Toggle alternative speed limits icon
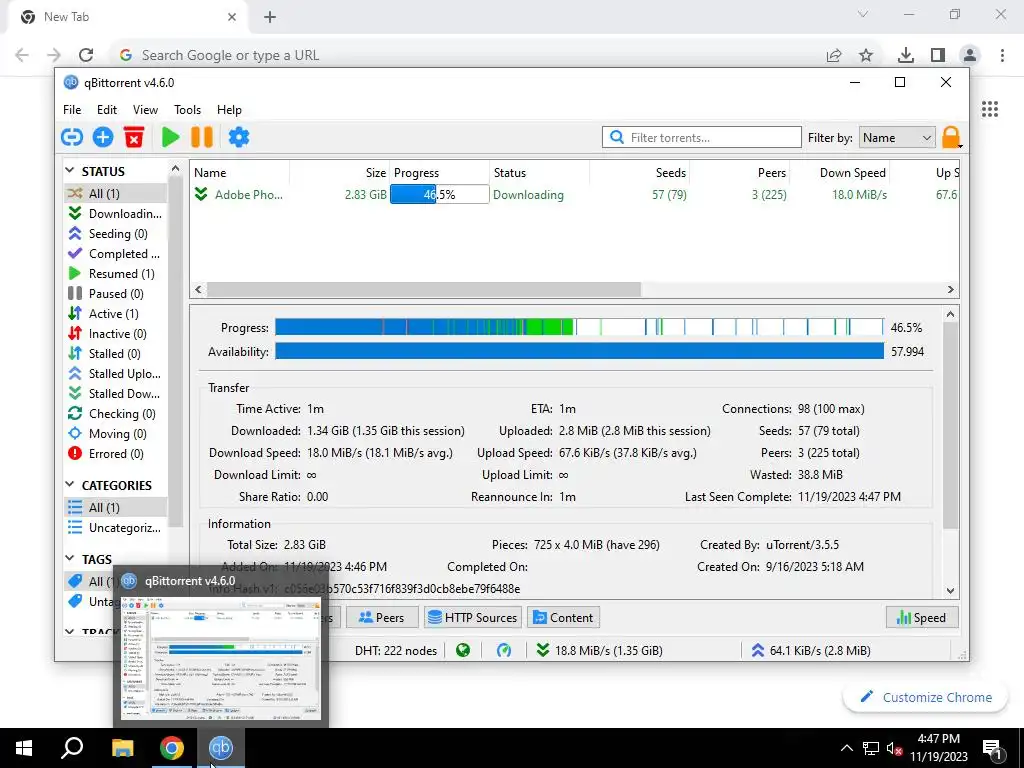The height and width of the screenshot is (768, 1024). click(504, 650)
